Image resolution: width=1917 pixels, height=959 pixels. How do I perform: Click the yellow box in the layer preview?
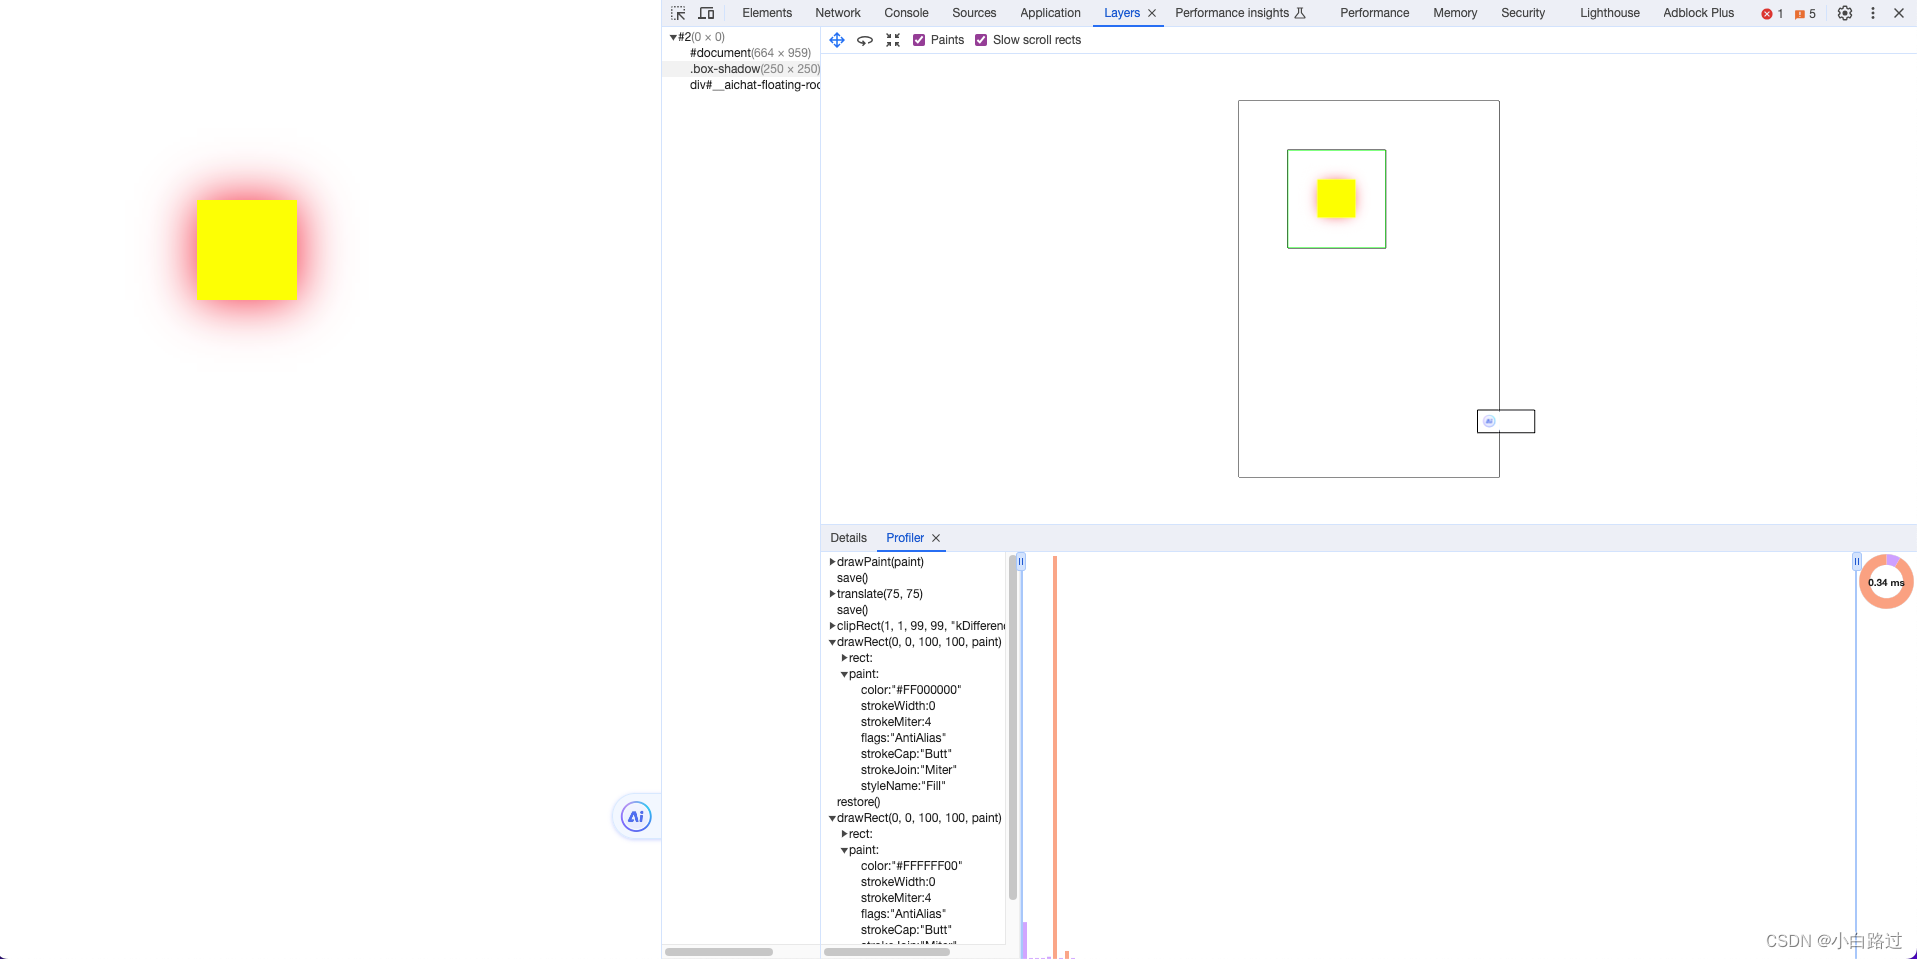(1336, 198)
